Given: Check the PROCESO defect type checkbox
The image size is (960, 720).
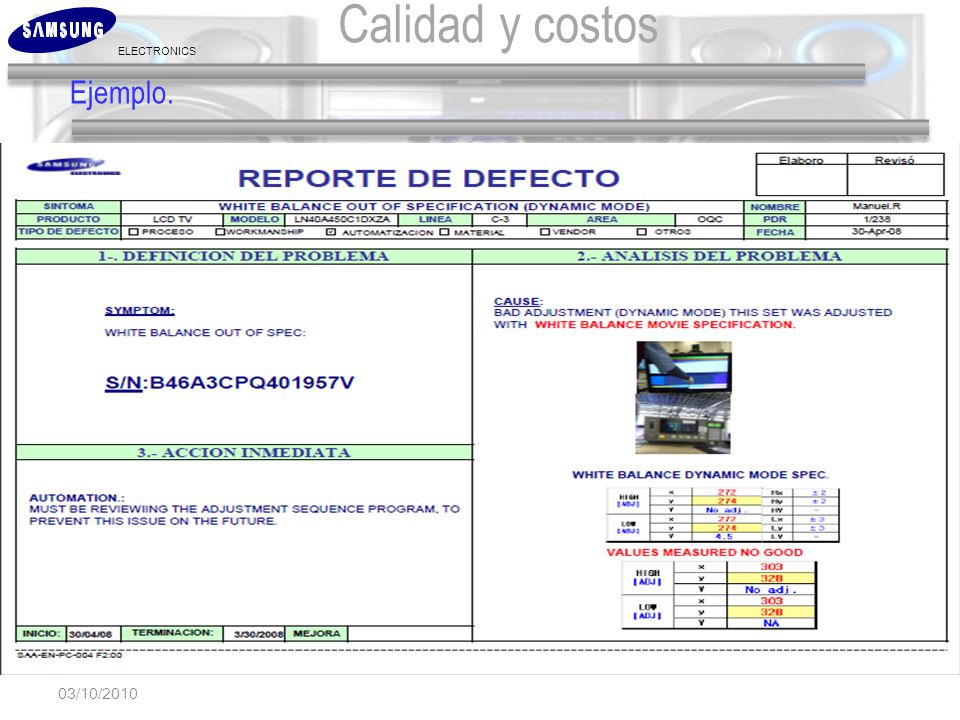Looking at the screenshot, I should pyautogui.click(x=134, y=232).
